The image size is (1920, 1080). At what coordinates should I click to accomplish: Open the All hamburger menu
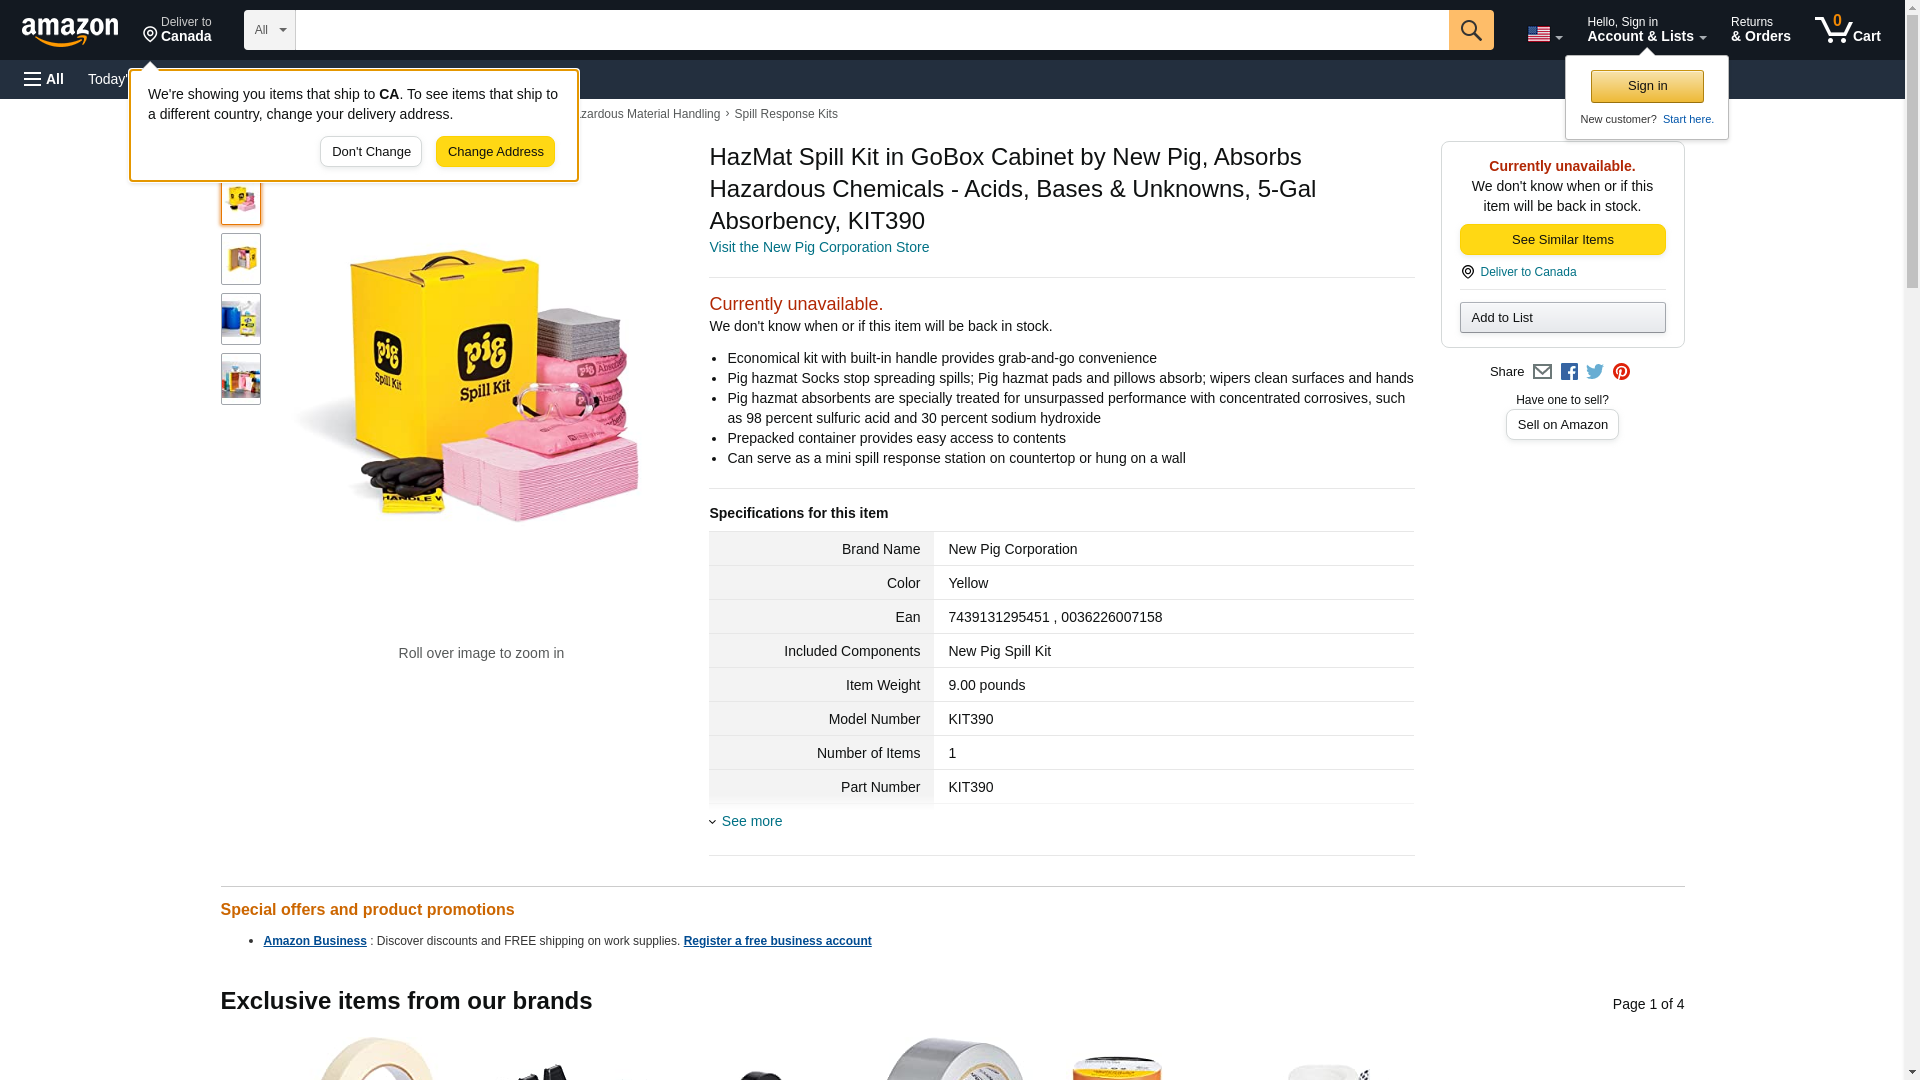[44, 79]
